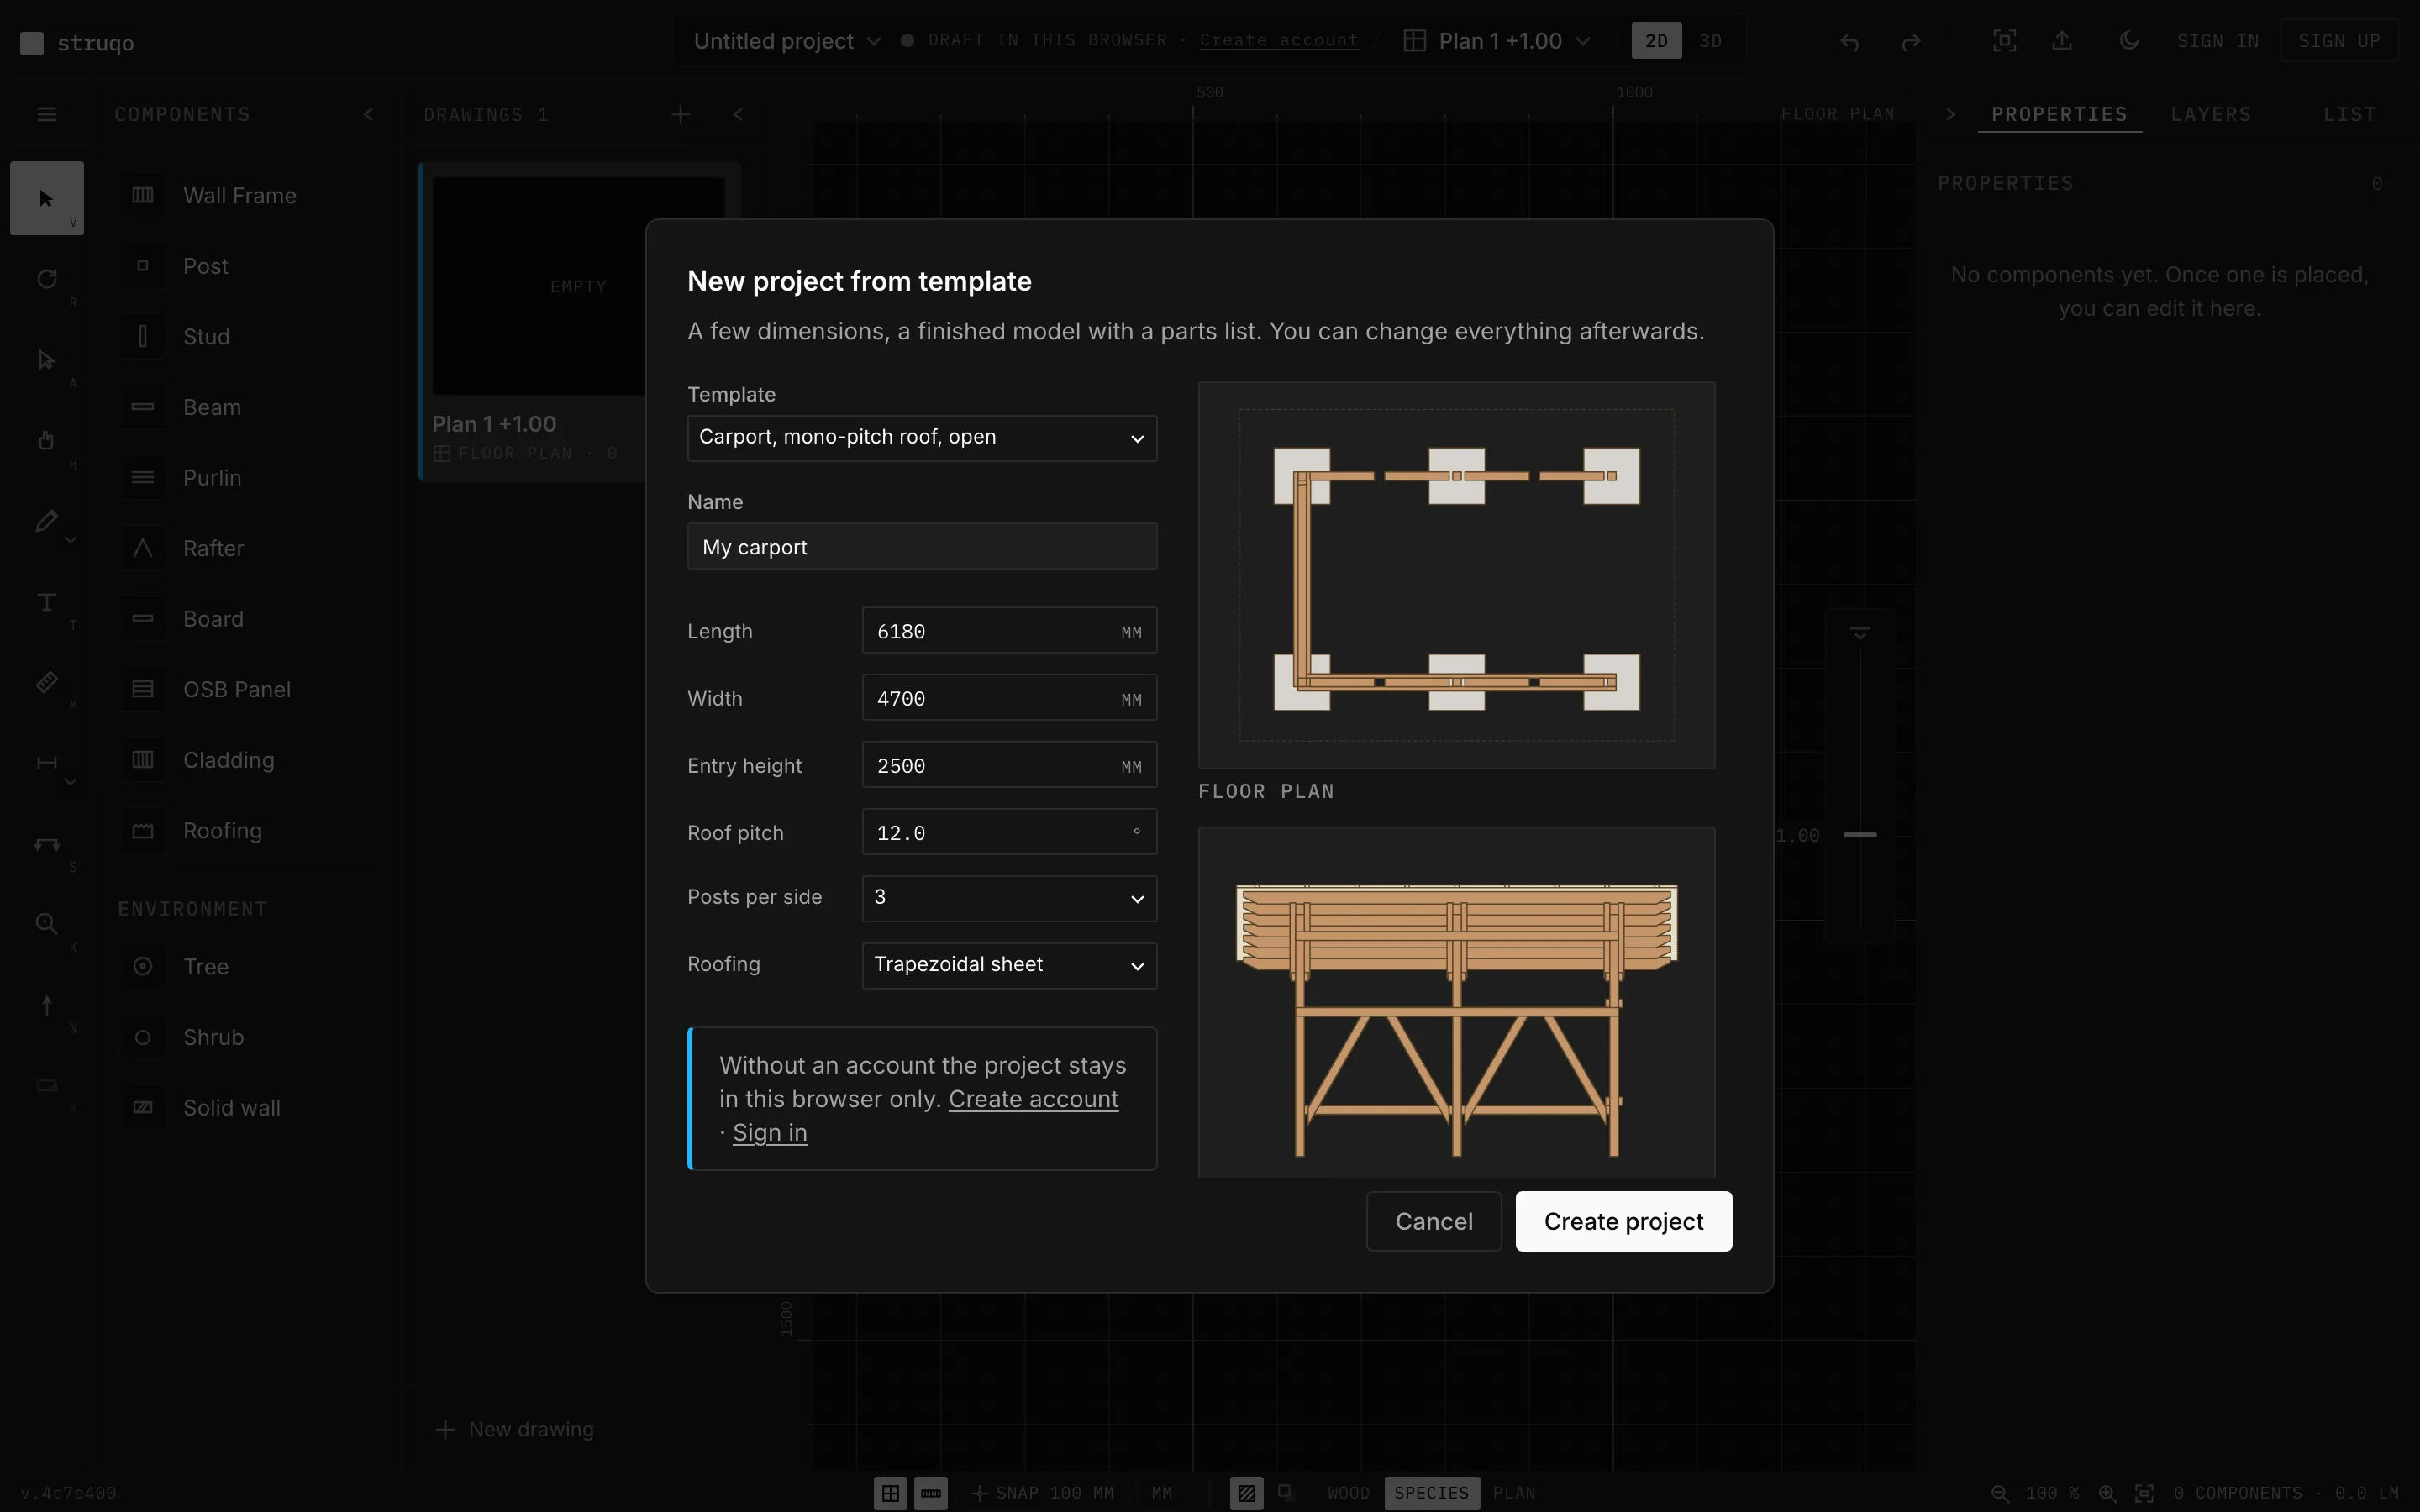The height and width of the screenshot is (1512, 2420).
Task: Open the Roofing dropdown
Action: [x=1009, y=965]
